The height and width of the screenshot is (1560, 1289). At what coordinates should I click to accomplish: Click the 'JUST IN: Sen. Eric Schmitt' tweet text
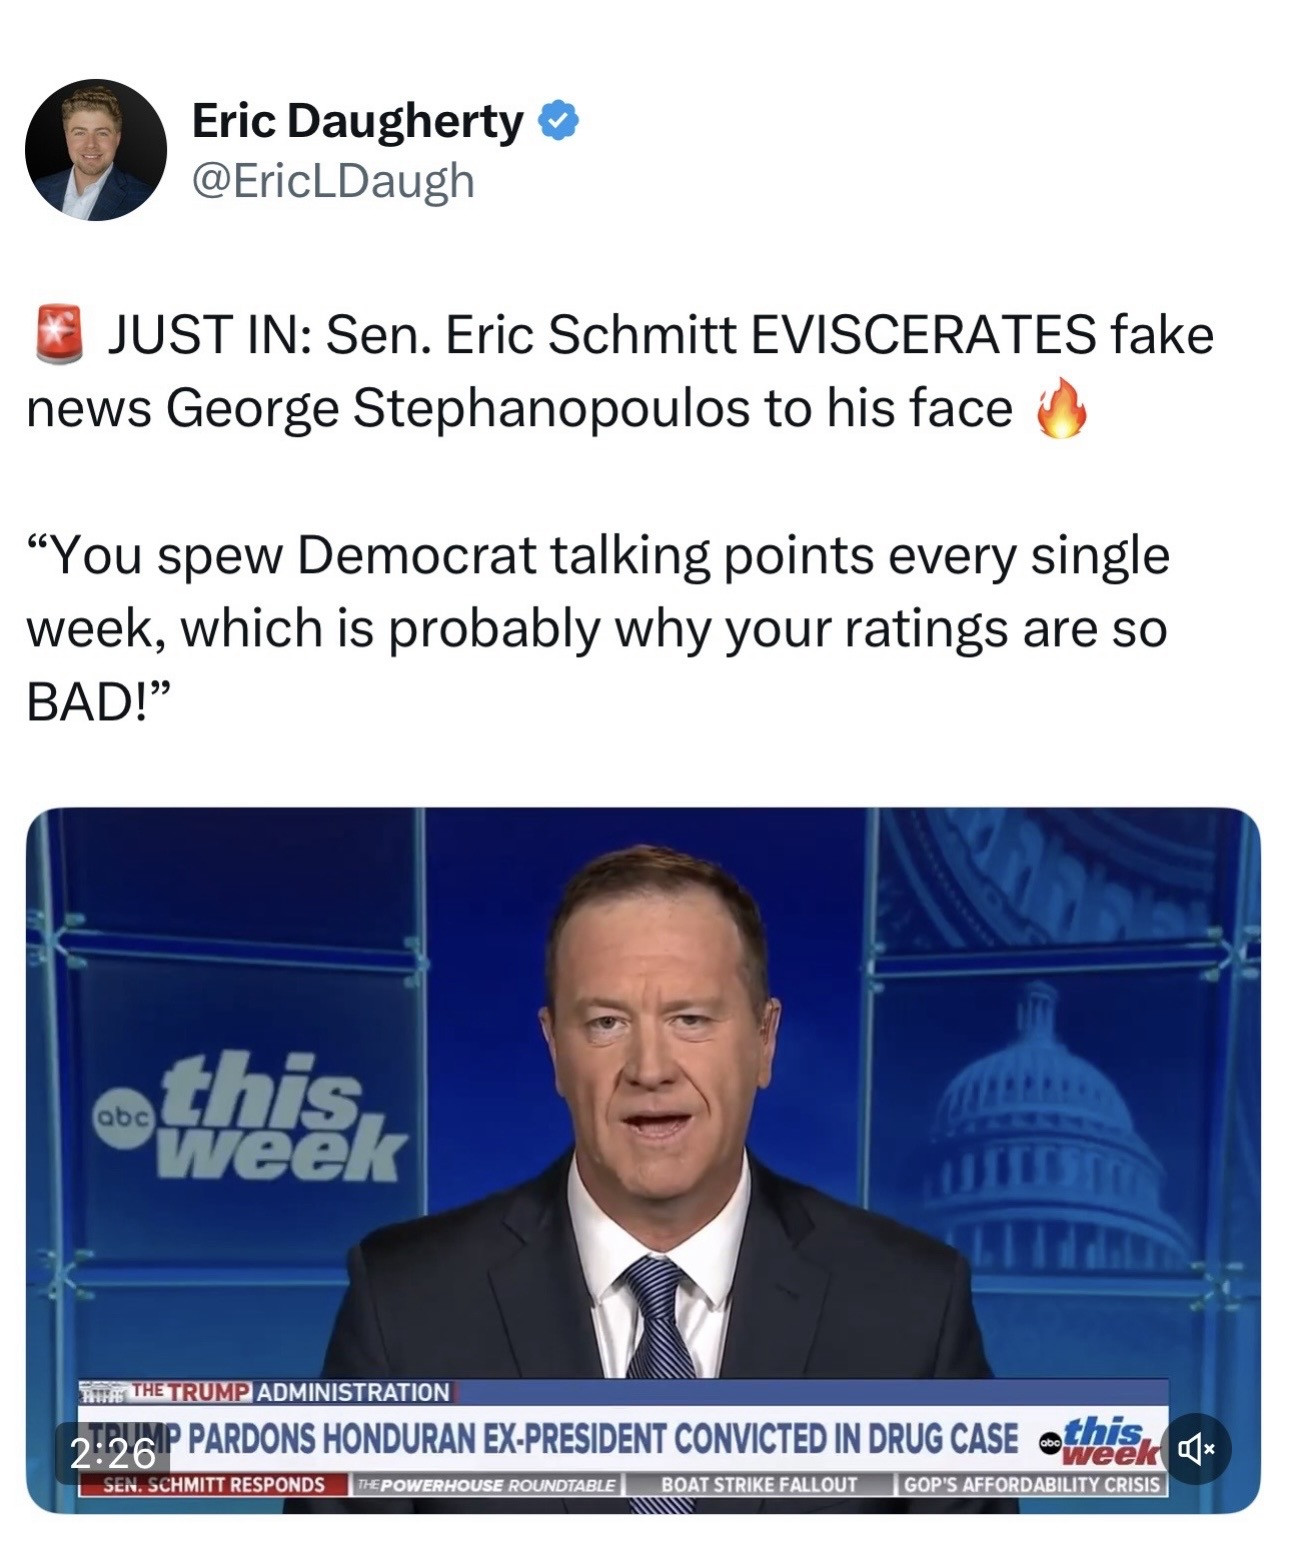pos(620,371)
